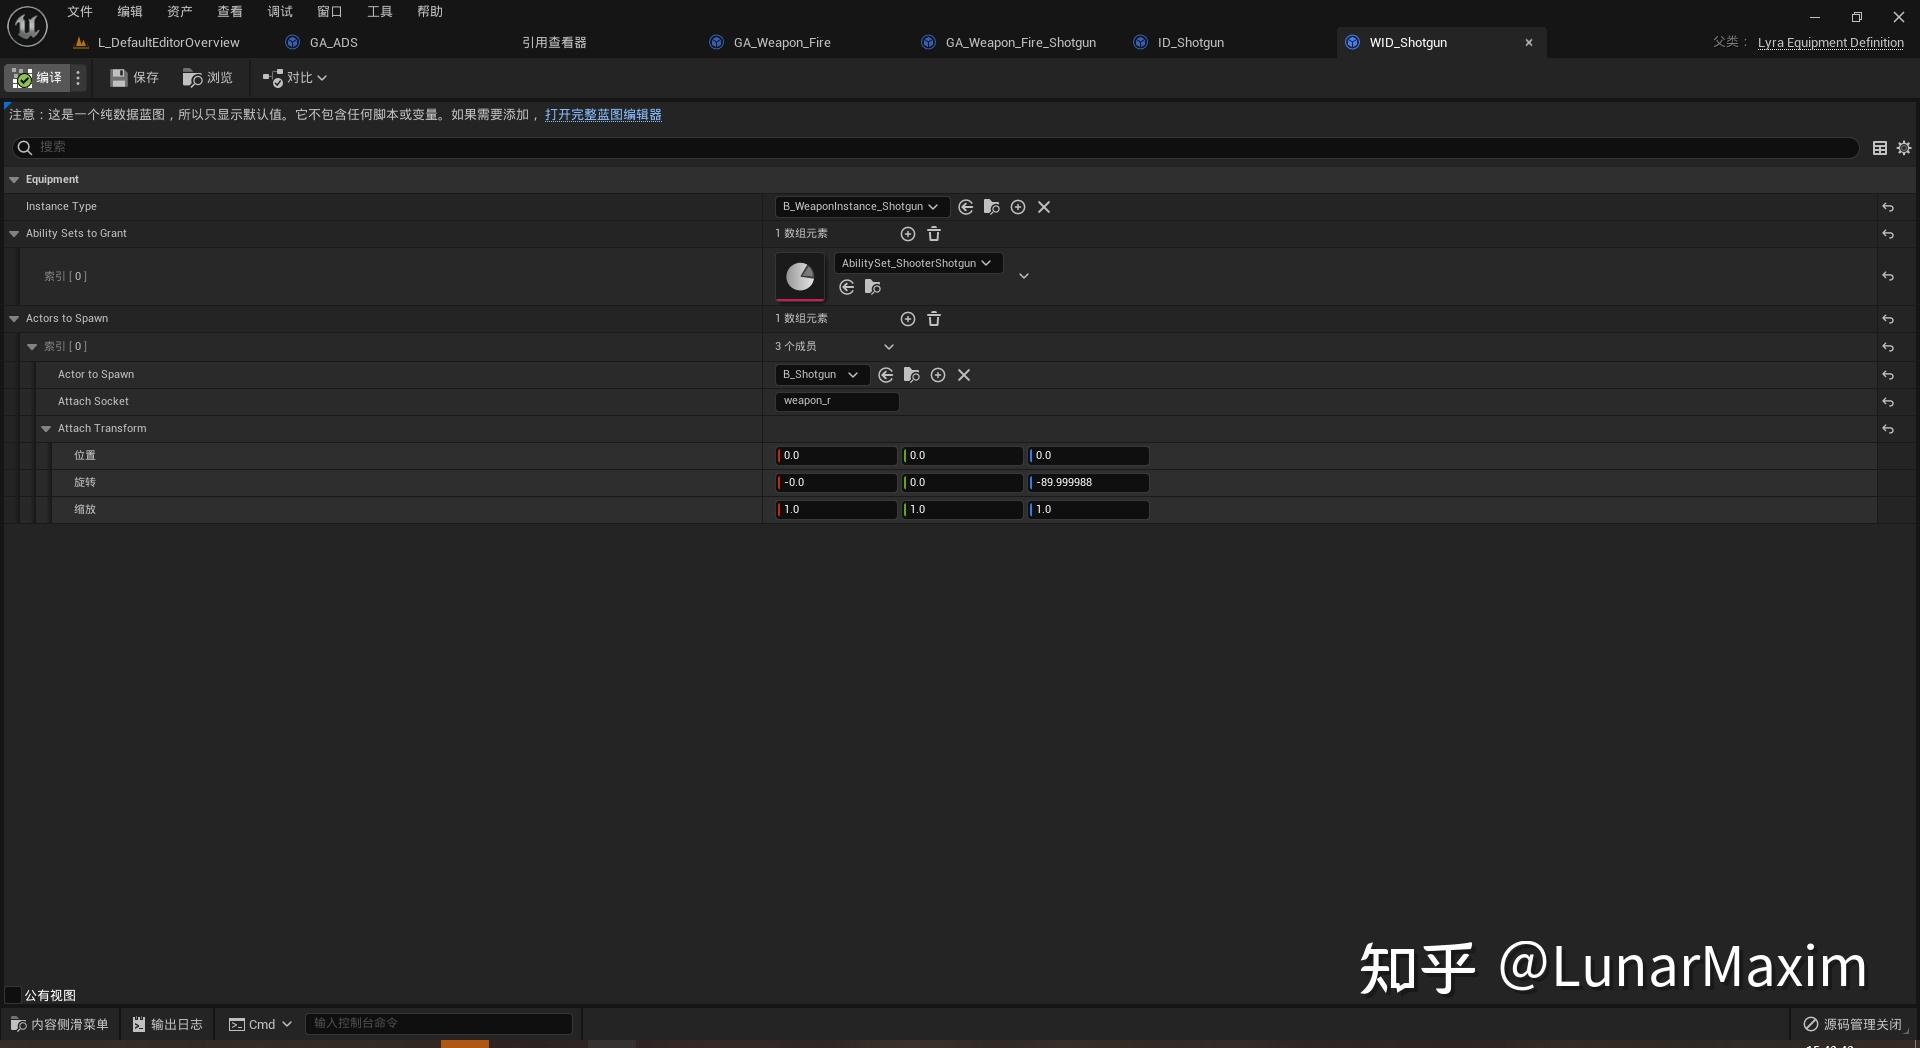Screen dimensions: 1920x1048
Task: Use selected asset for ability set
Action: [x=847, y=287]
